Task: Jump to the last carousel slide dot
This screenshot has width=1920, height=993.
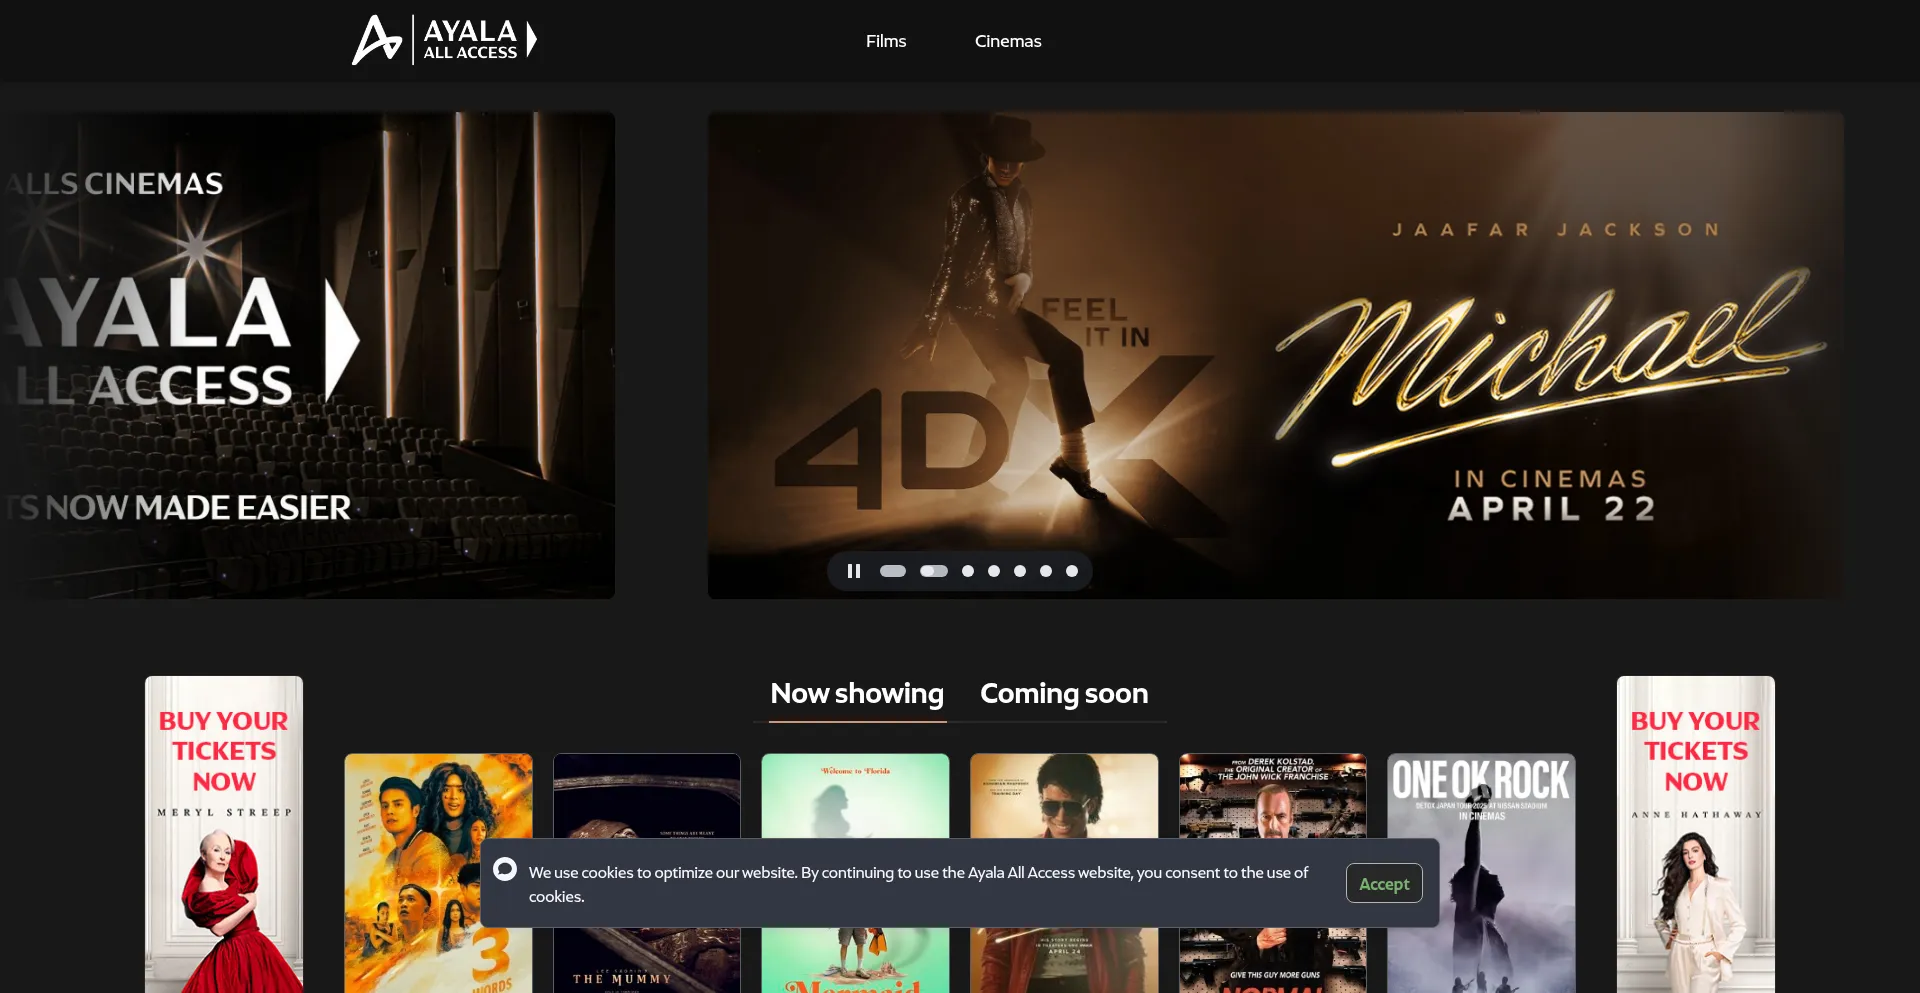Action: click(x=1072, y=571)
